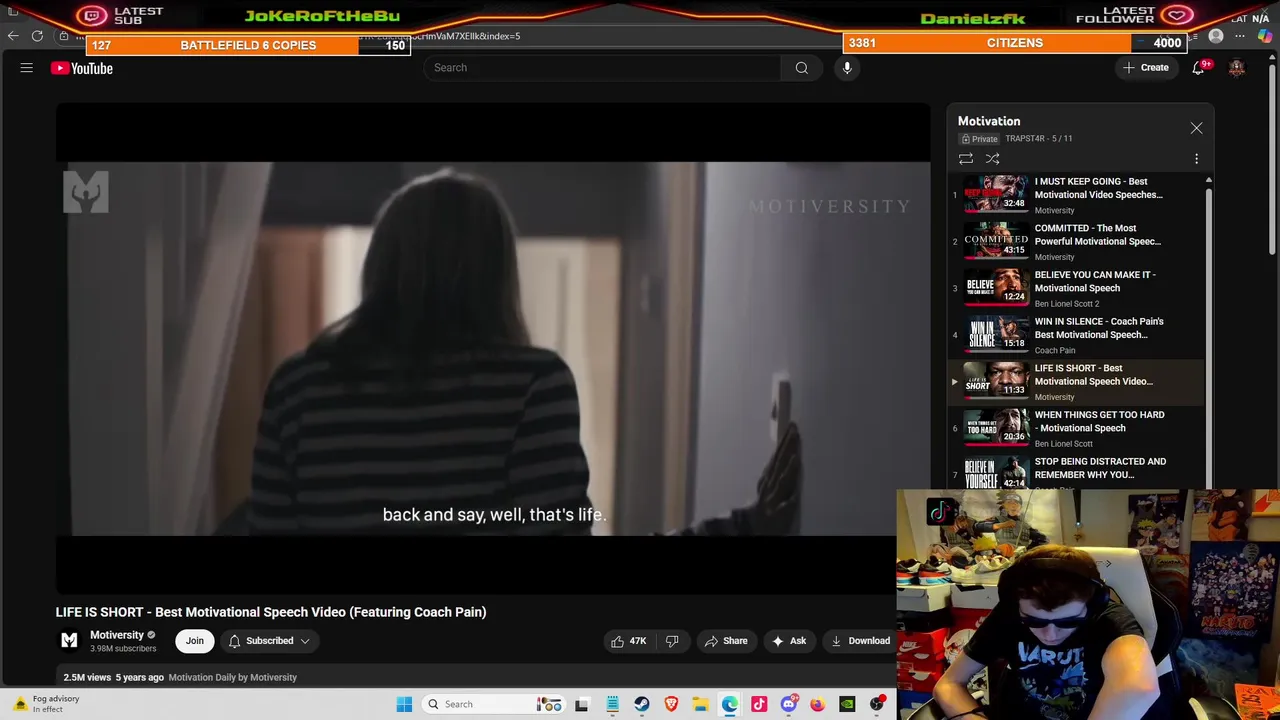Select current LIFE IS SHORT playlist entry
Image resolution: width=1280 pixels, height=720 pixels.
tap(1076, 381)
